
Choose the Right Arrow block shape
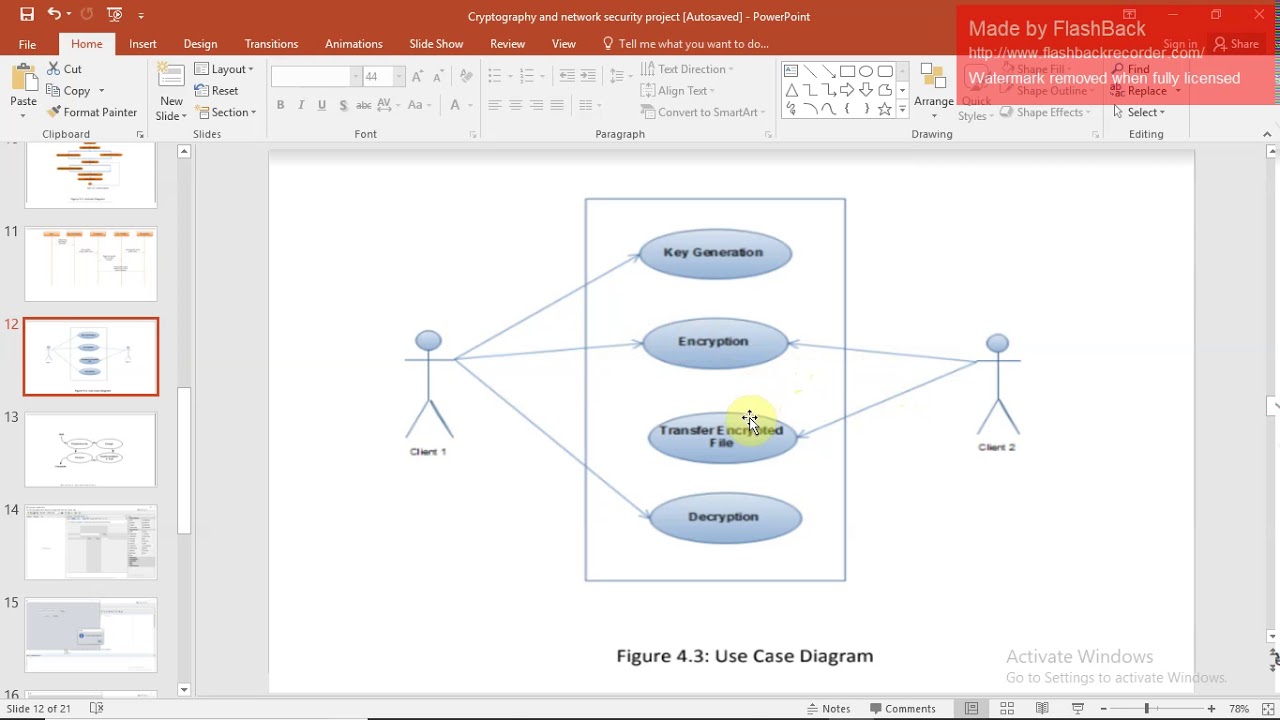[x=848, y=90]
